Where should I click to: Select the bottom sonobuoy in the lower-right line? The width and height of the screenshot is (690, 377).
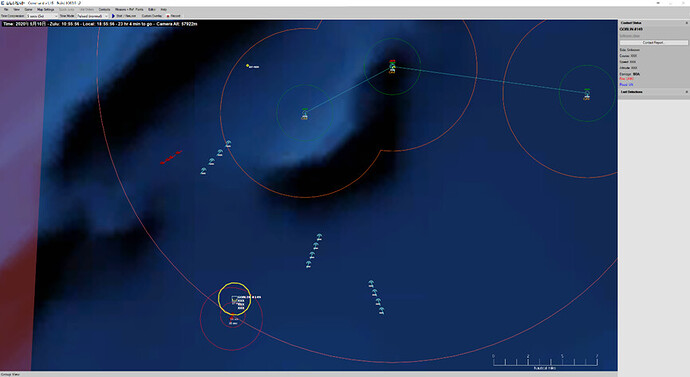(382, 311)
